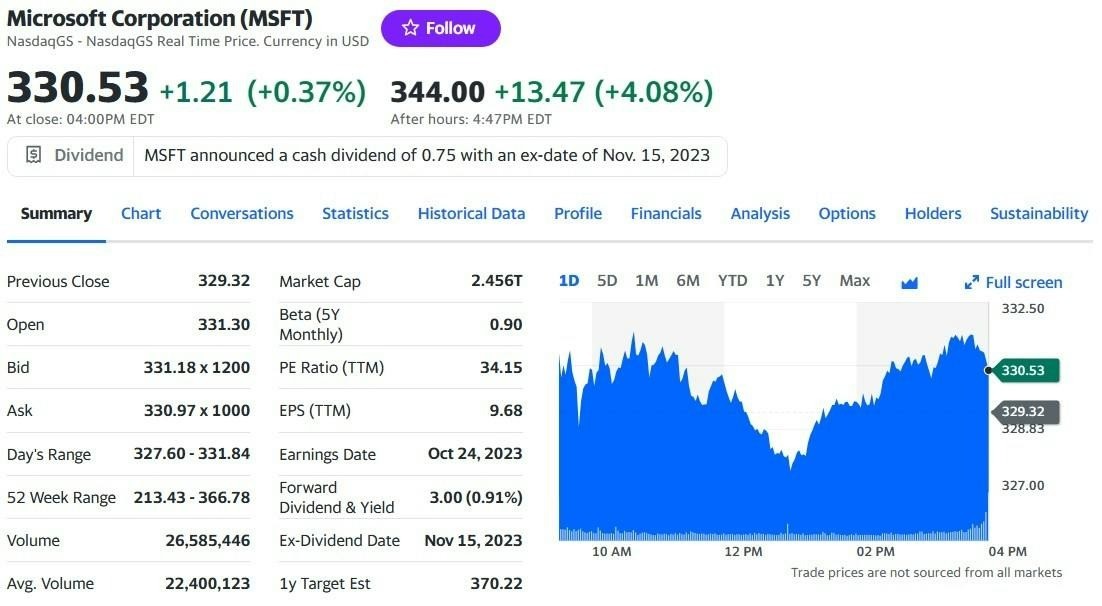Select the 1D chart range

tap(569, 281)
